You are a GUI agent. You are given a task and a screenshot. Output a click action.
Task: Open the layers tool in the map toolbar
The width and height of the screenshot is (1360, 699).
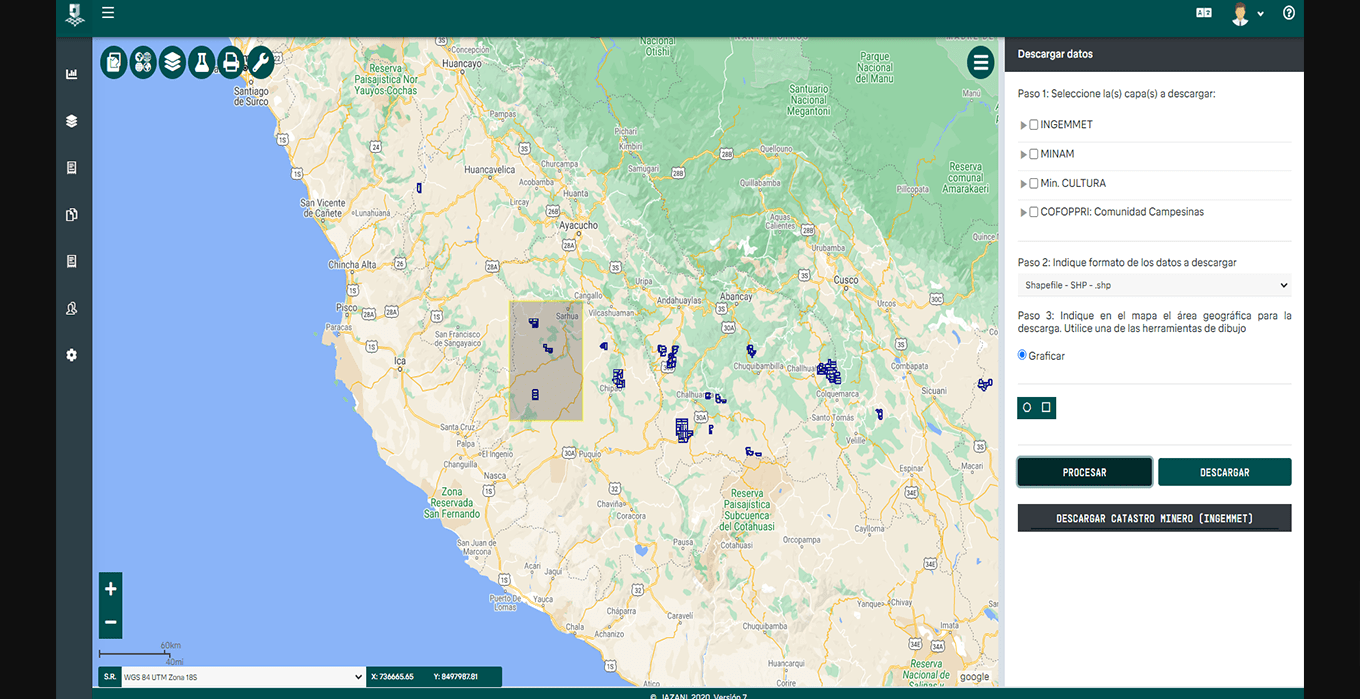[173, 62]
